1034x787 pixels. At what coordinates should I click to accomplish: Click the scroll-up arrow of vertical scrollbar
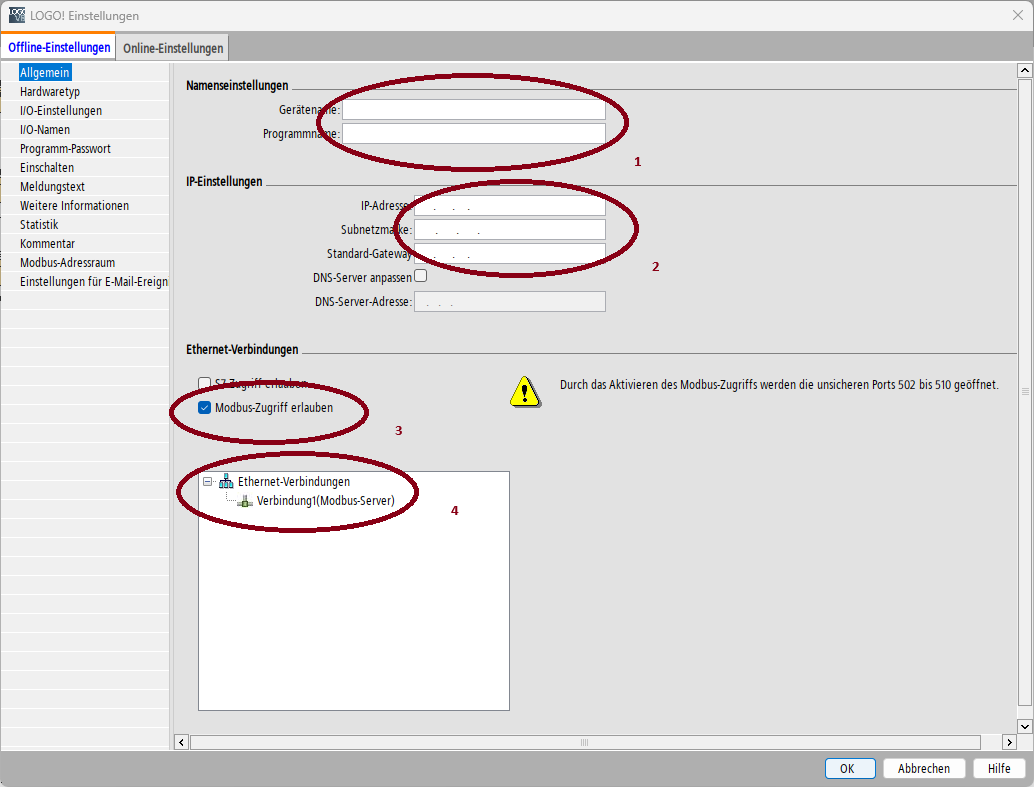coord(1024,70)
